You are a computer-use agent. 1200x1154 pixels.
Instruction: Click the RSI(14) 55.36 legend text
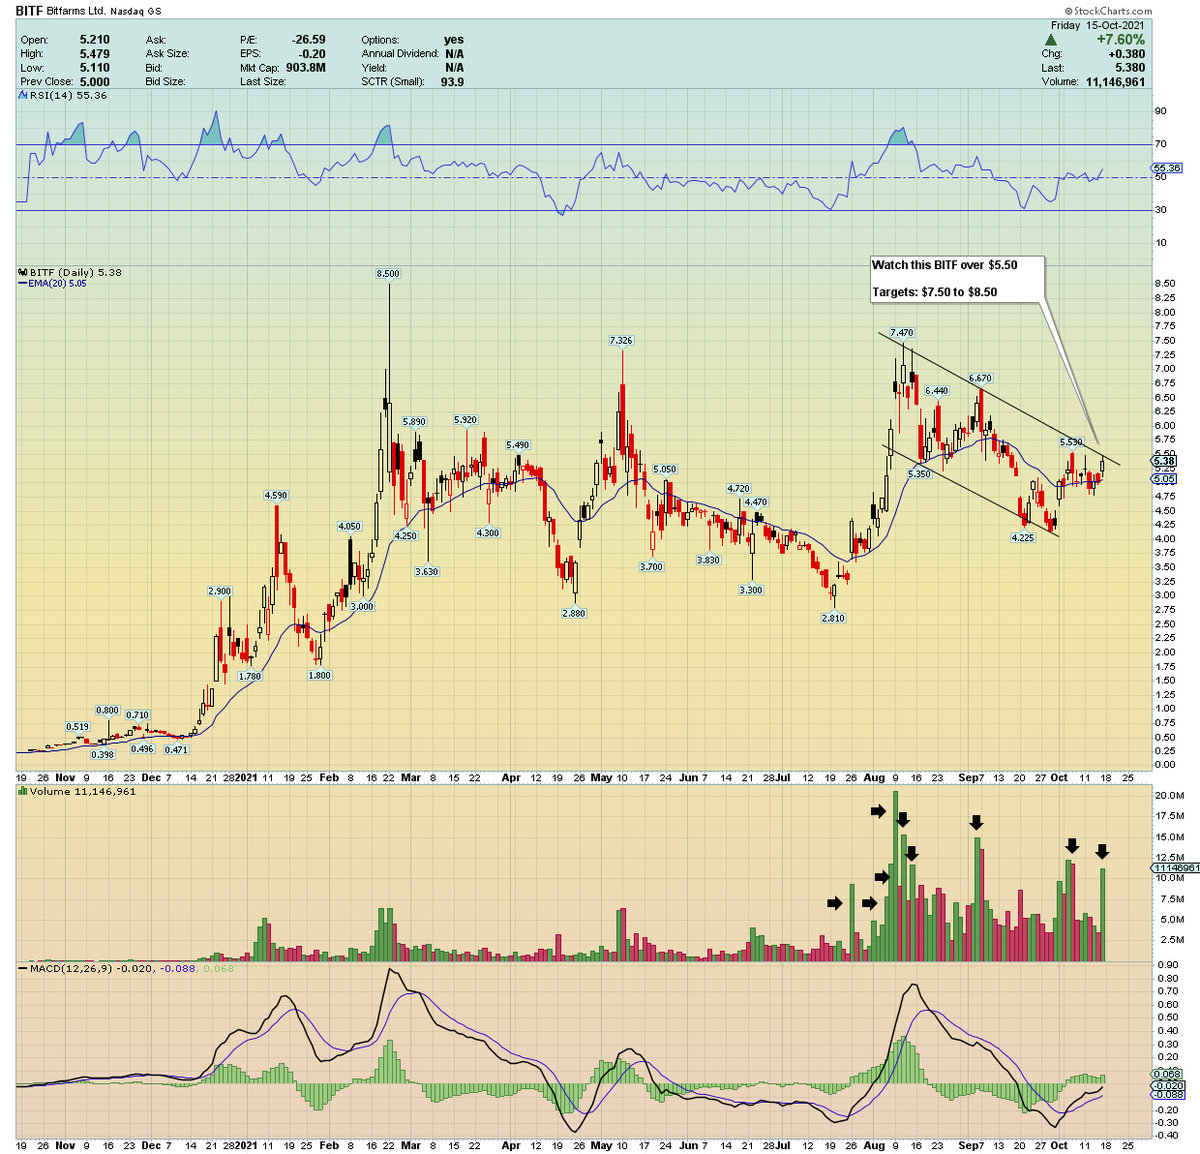pyautogui.click(x=68, y=96)
